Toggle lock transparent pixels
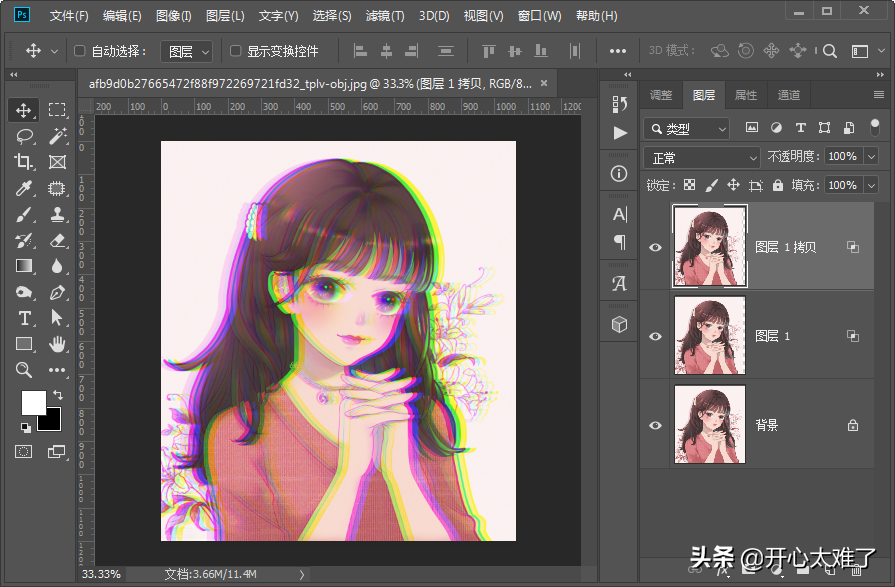 (690, 185)
